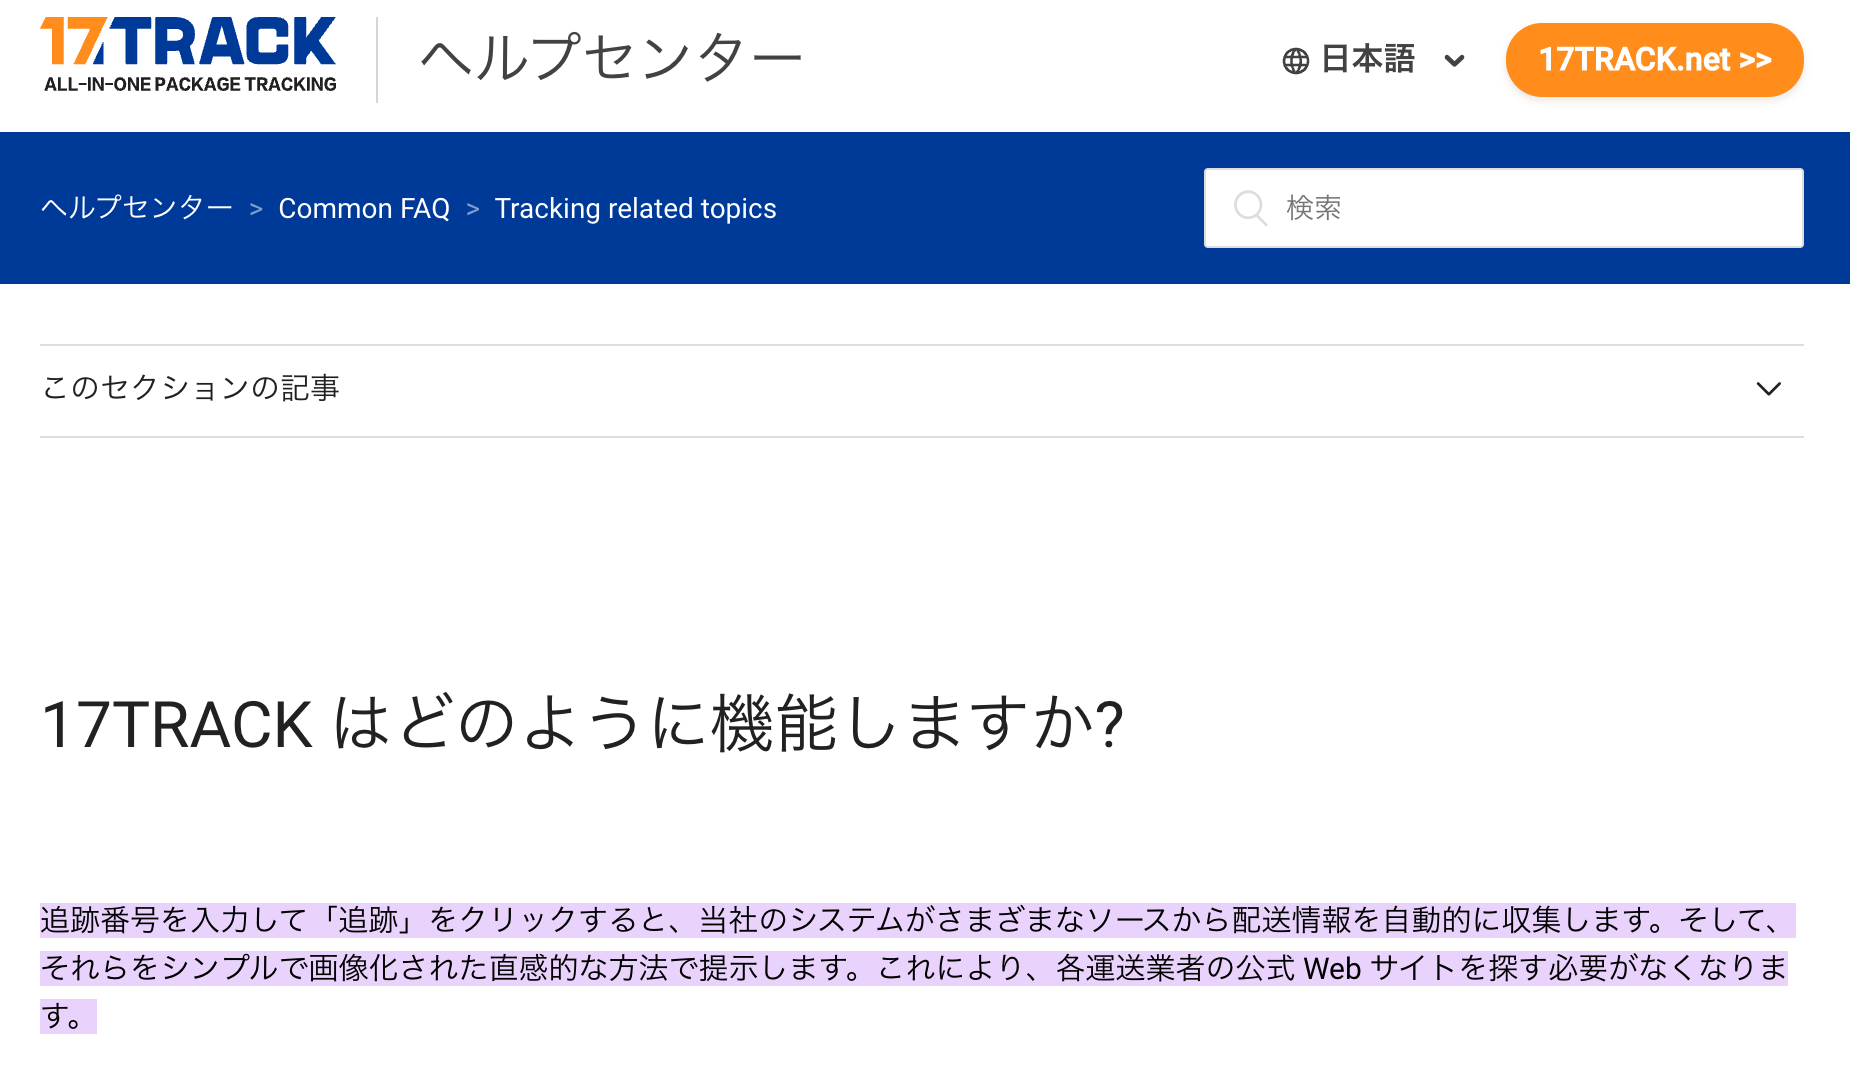Screen dimensions: 1850x1078
Task: Go to 17TRACK.net via orange button
Action: (1654, 60)
